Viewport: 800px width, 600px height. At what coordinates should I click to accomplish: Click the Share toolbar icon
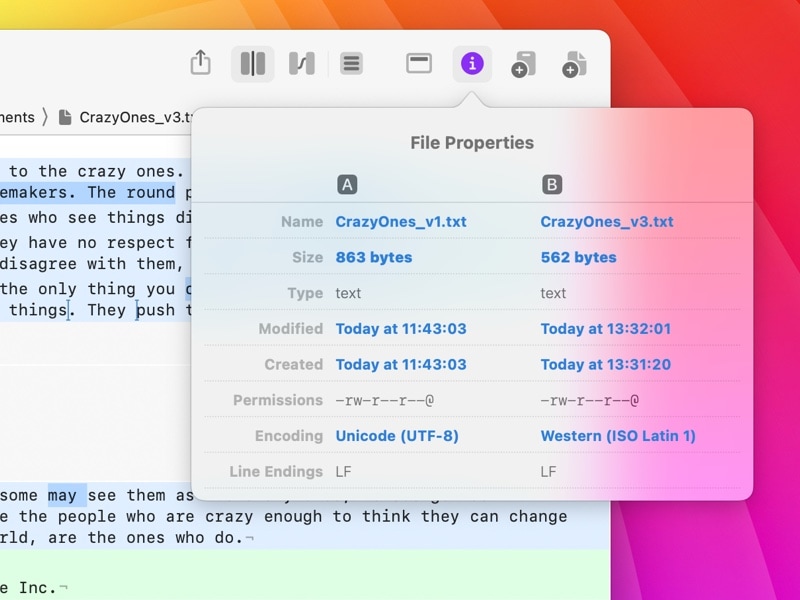[x=201, y=63]
